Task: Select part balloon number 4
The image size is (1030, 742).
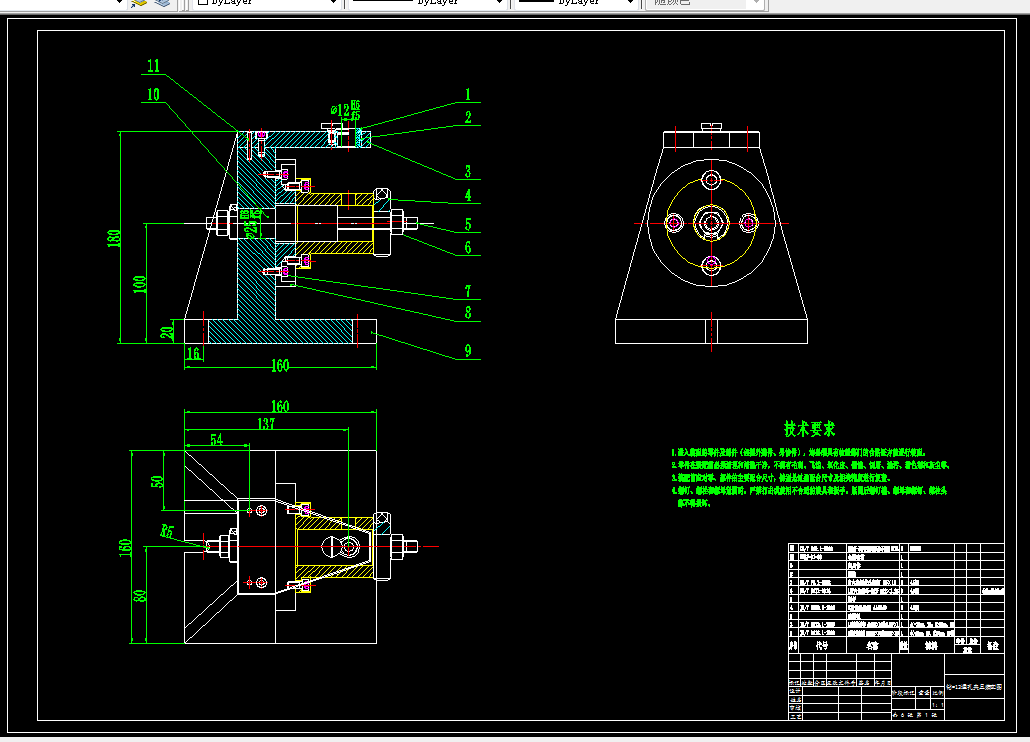Action: (468, 195)
